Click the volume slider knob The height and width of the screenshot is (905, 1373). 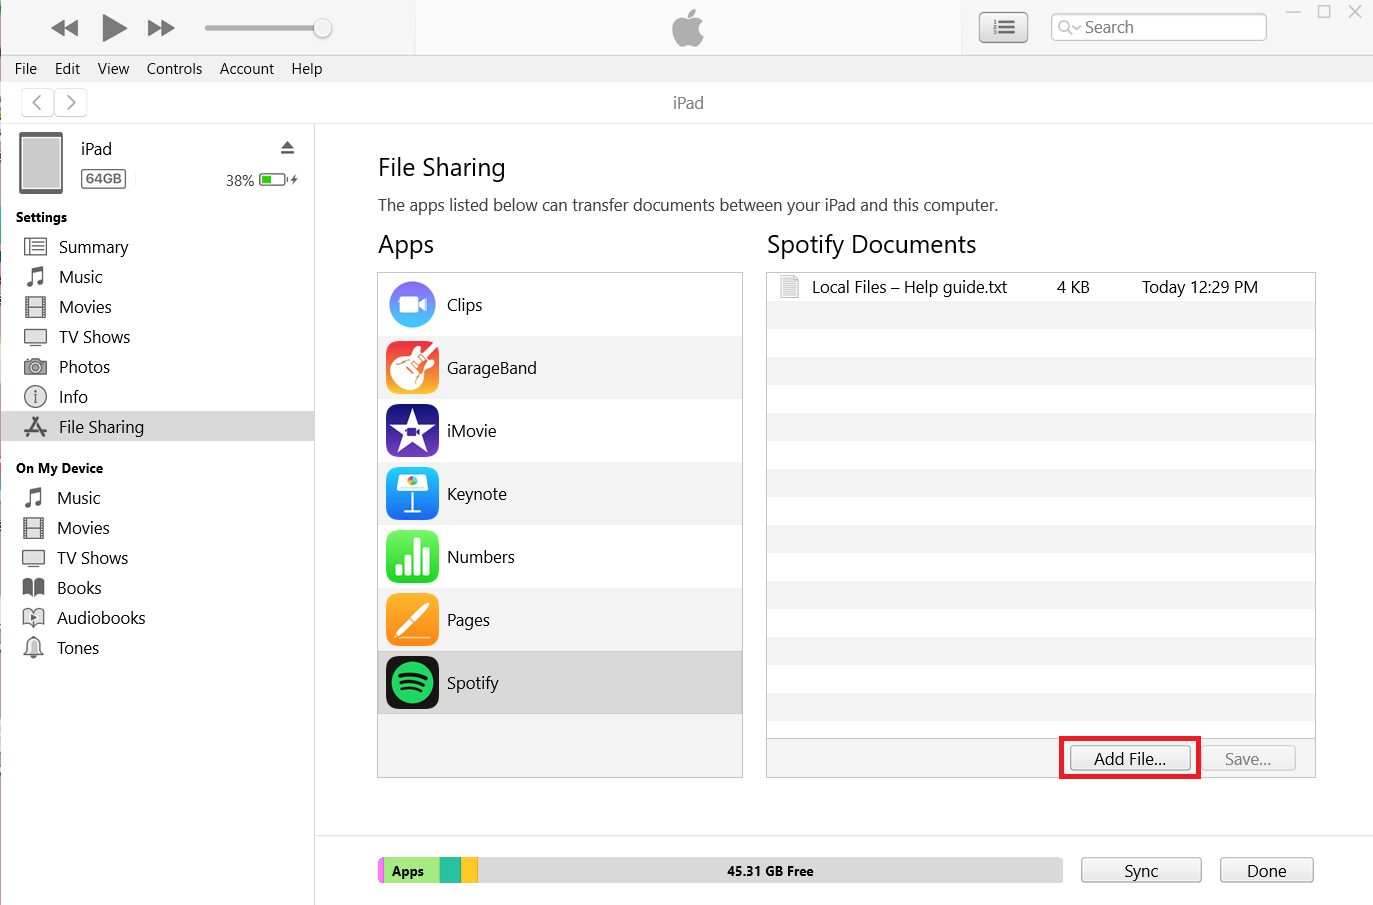[x=322, y=28]
